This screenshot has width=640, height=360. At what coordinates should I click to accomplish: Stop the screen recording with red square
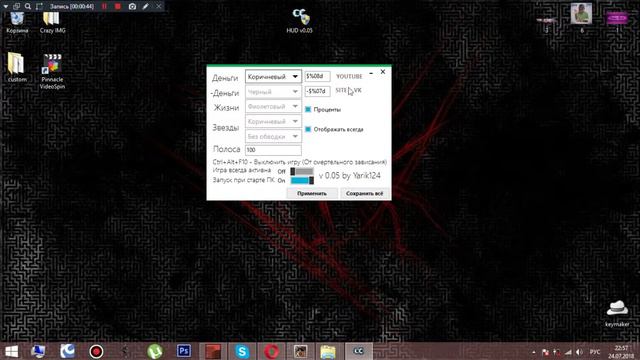(118, 7)
